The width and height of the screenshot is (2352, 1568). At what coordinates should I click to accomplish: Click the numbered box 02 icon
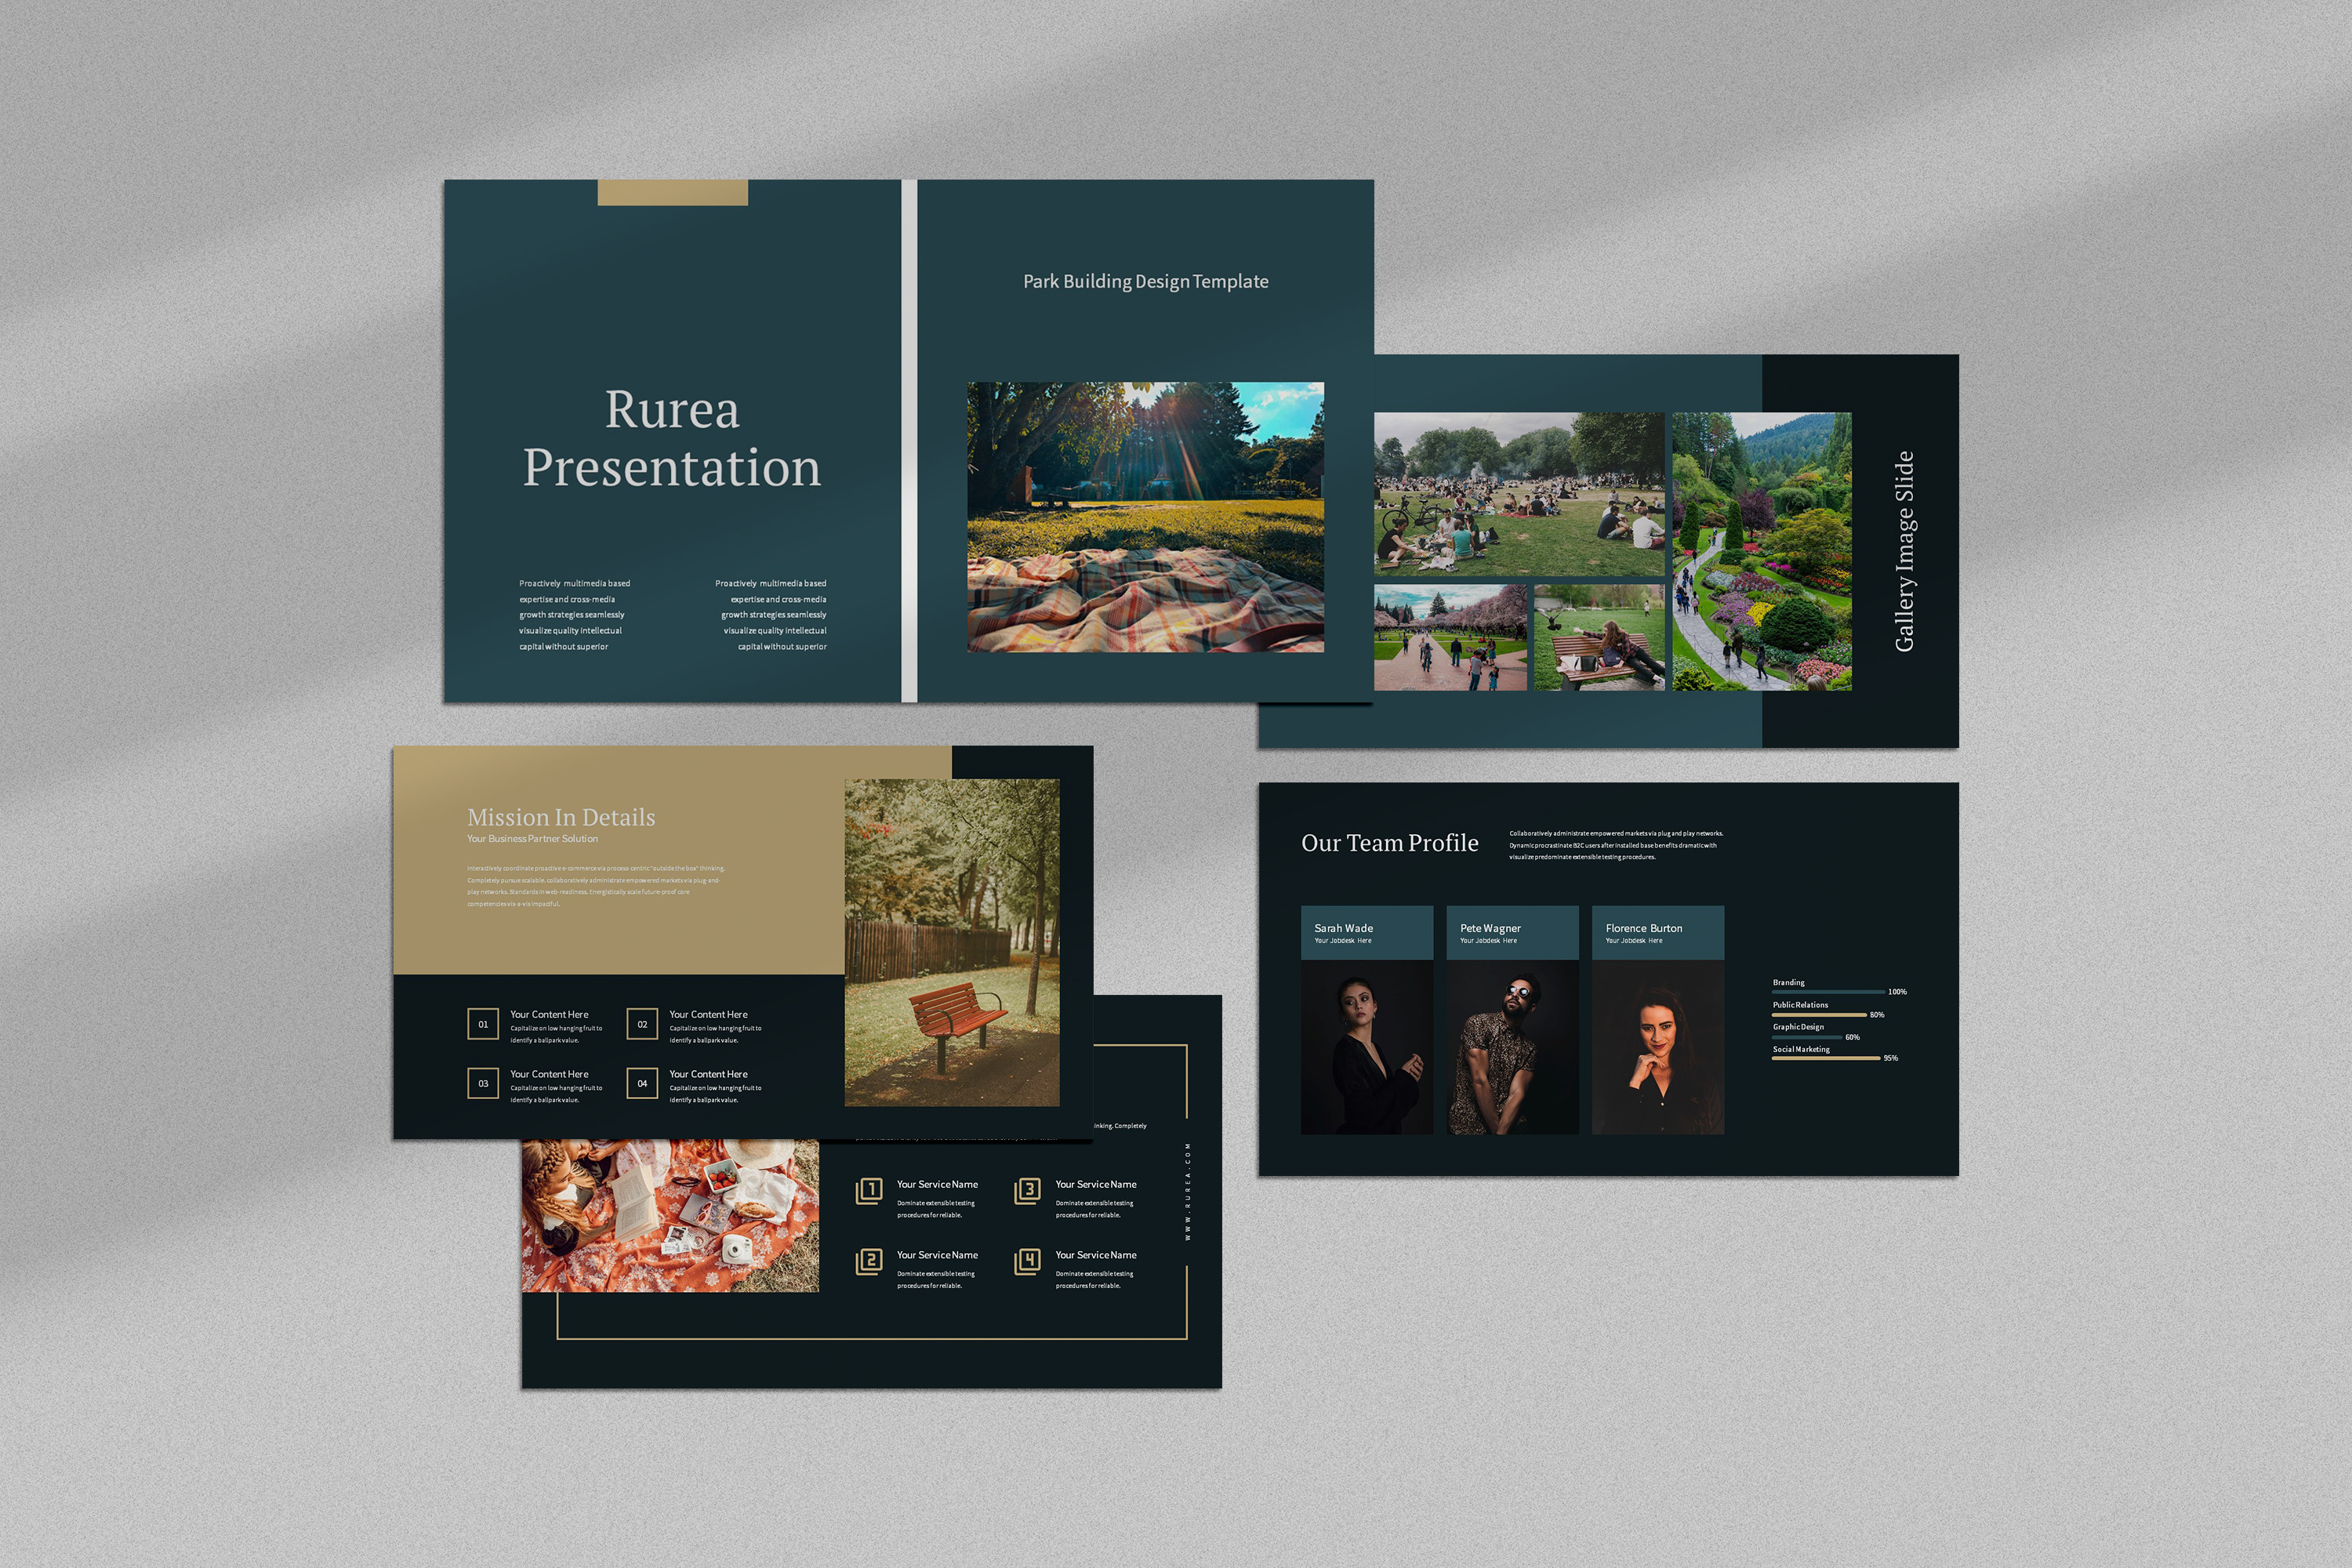(642, 1024)
